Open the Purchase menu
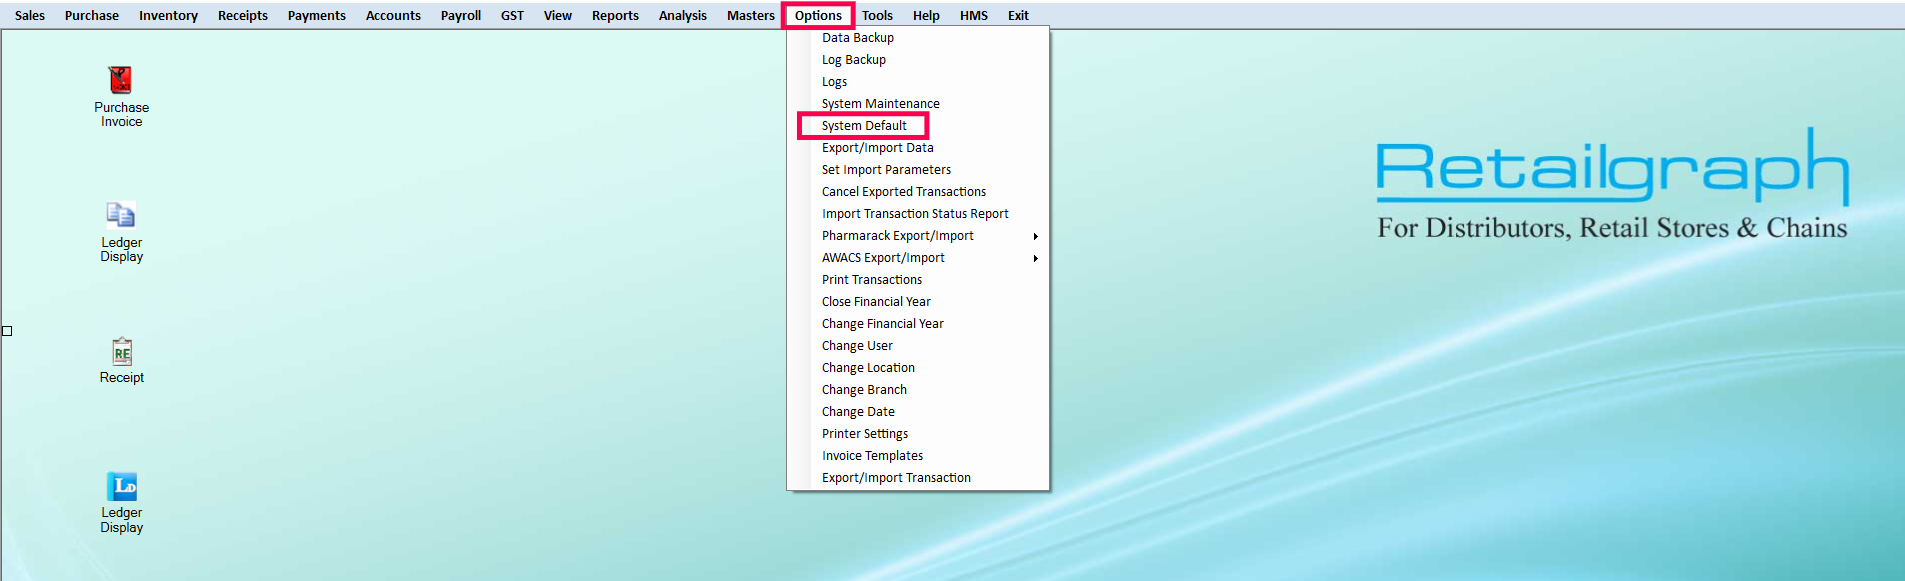The height and width of the screenshot is (581, 1905). 92,15
